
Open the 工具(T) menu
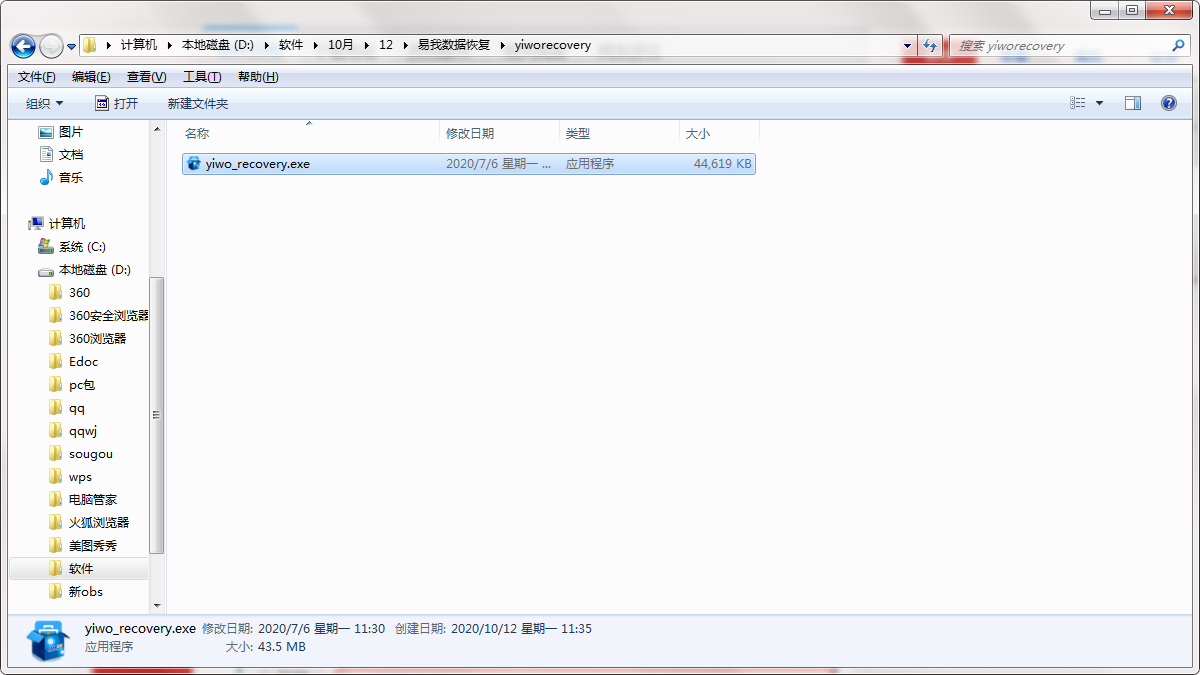(202, 77)
